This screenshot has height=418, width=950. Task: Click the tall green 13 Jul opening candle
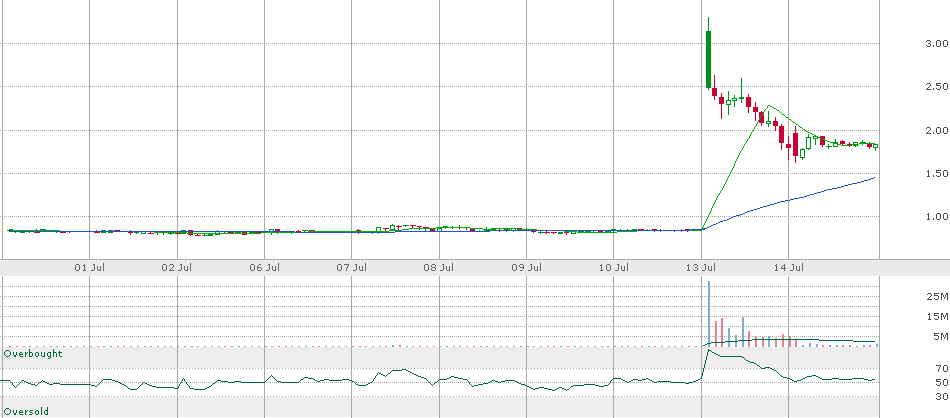coord(708,59)
